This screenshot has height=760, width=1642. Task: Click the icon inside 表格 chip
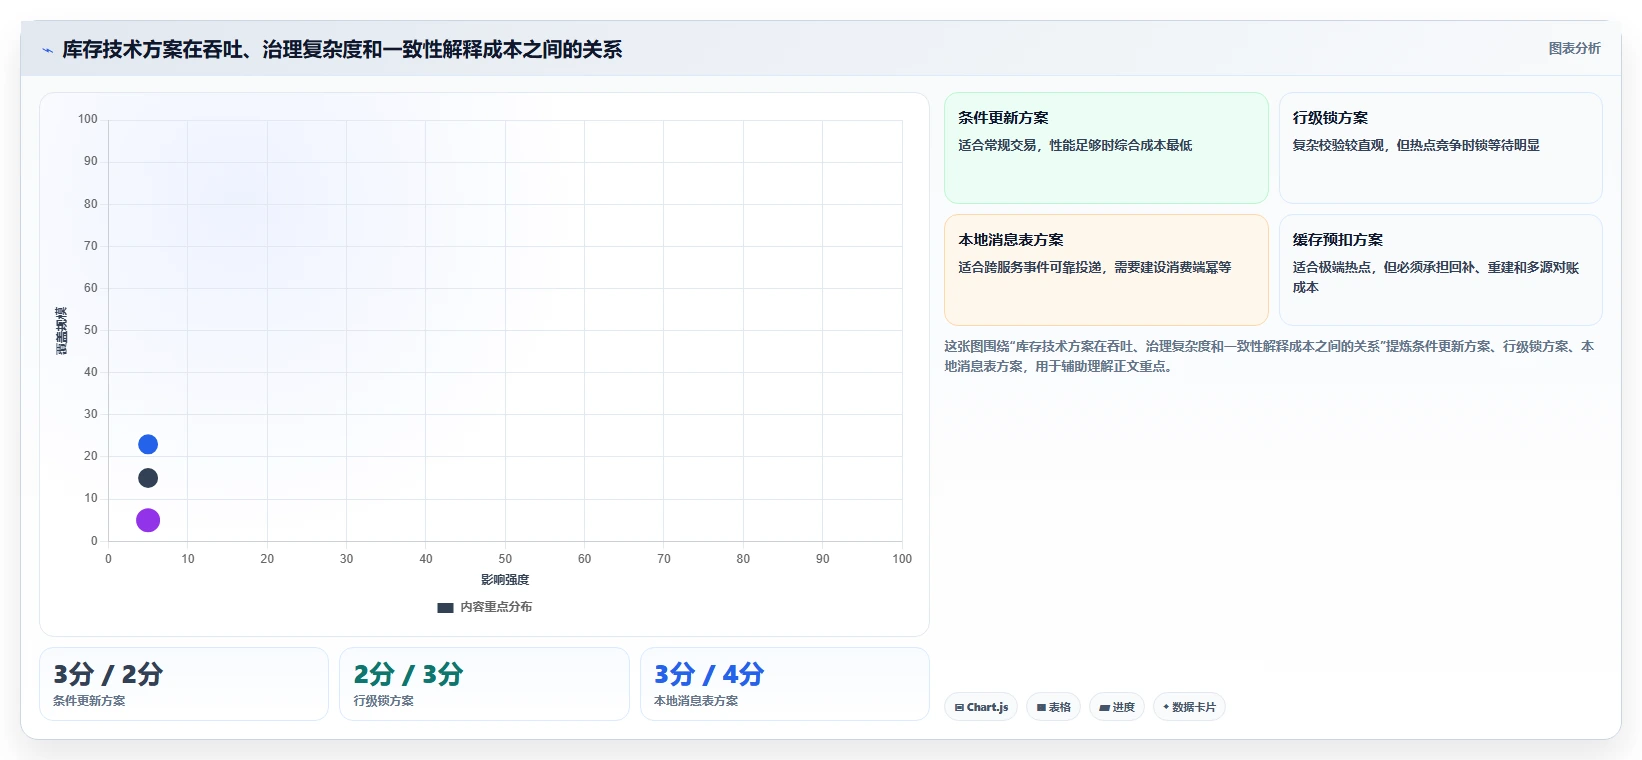[1041, 707]
